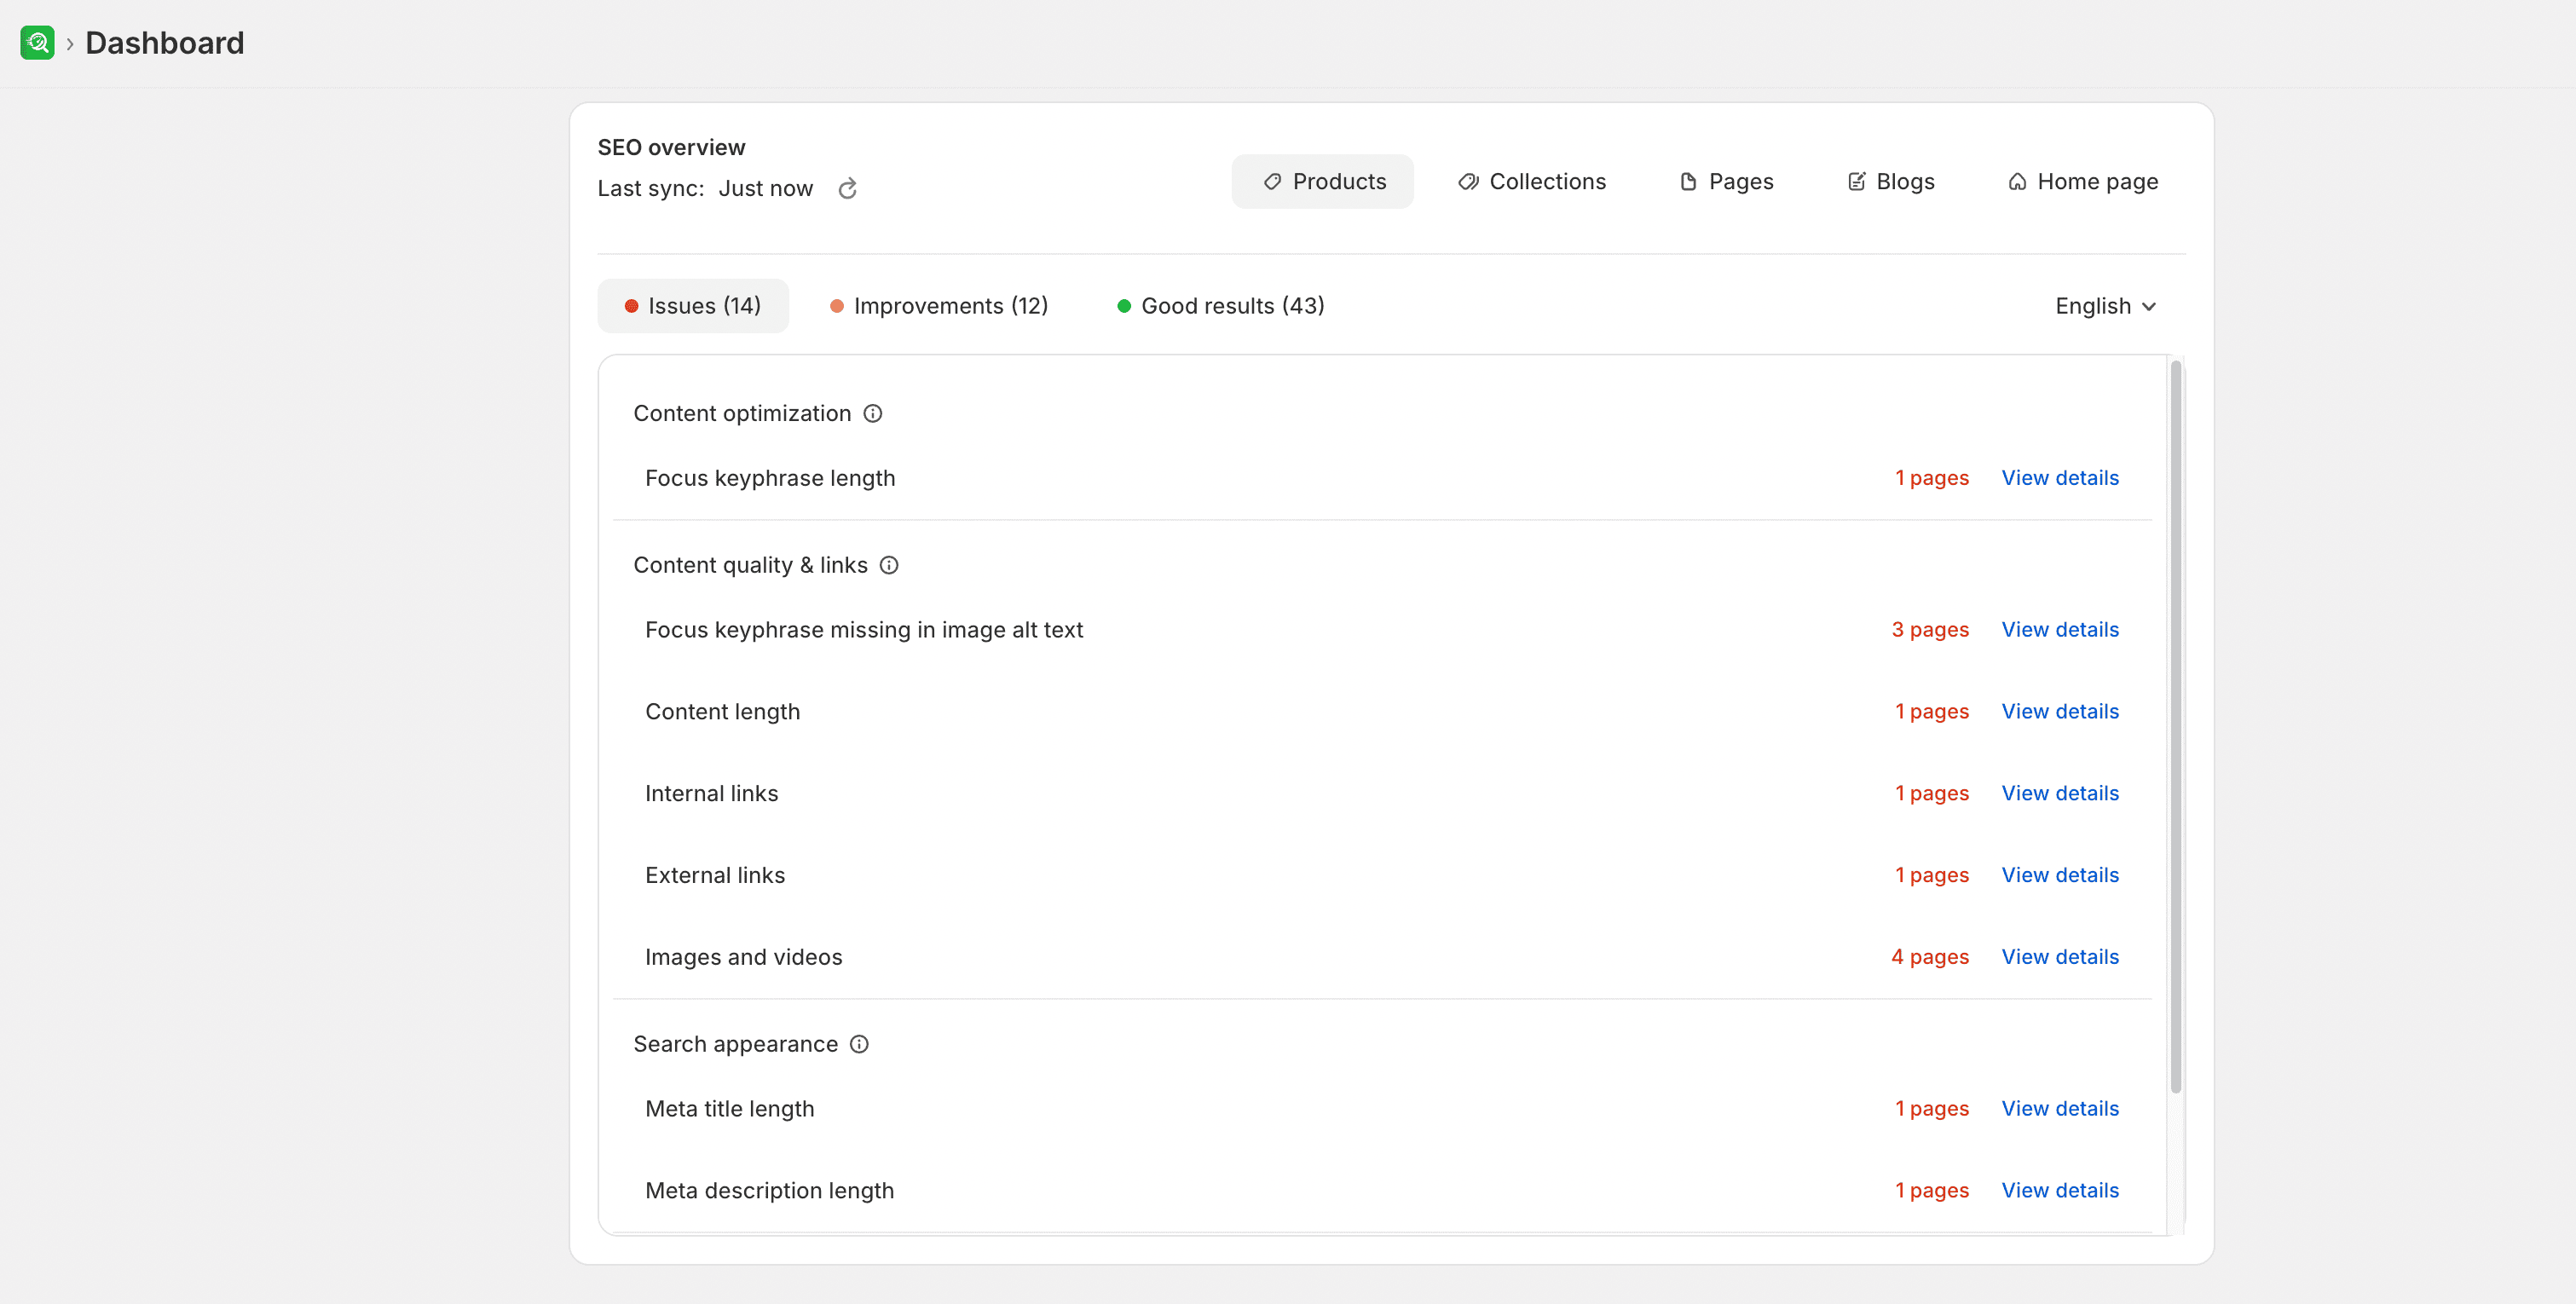Image resolution: width=2576 pixels, height=1304 pixels.
Task: Click the Content optimization info icon
Action: coord(873,414)
